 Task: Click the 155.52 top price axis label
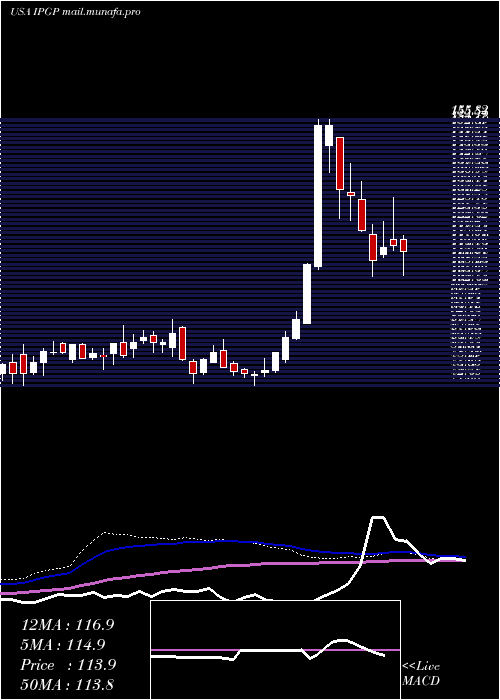[x=470, y=109]
